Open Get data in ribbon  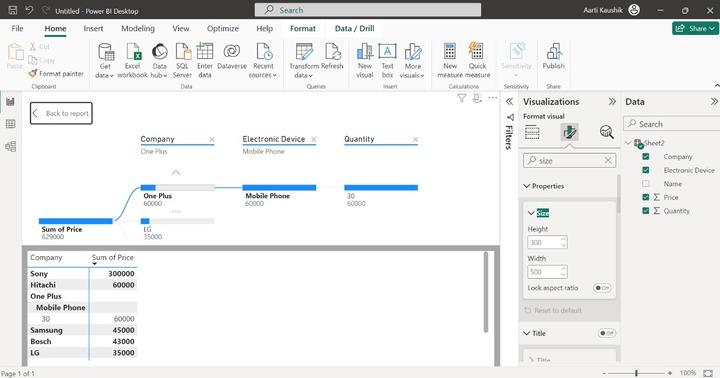tap(105, 61)
